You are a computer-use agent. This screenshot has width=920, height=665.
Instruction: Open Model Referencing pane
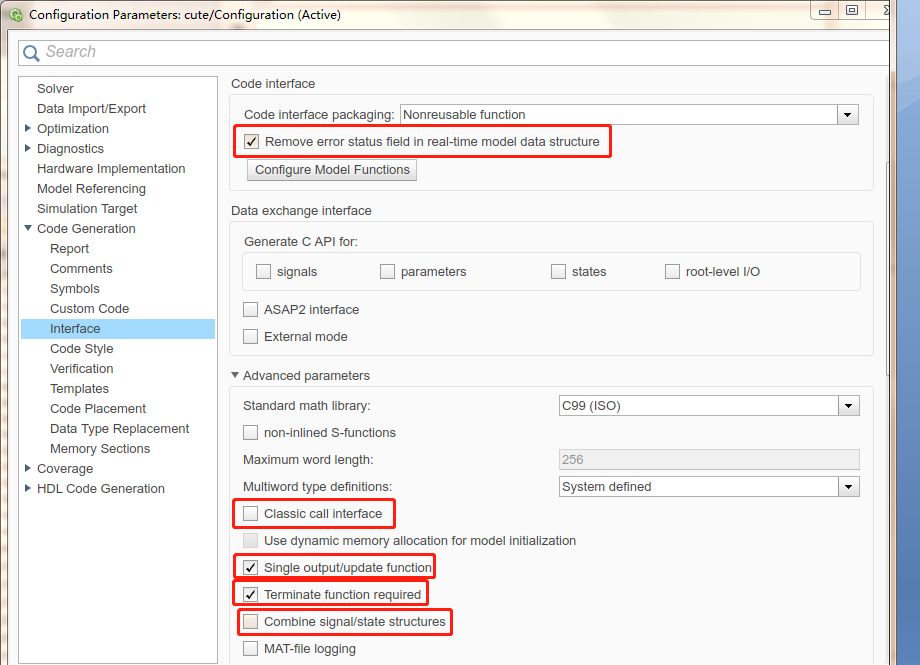92,188
